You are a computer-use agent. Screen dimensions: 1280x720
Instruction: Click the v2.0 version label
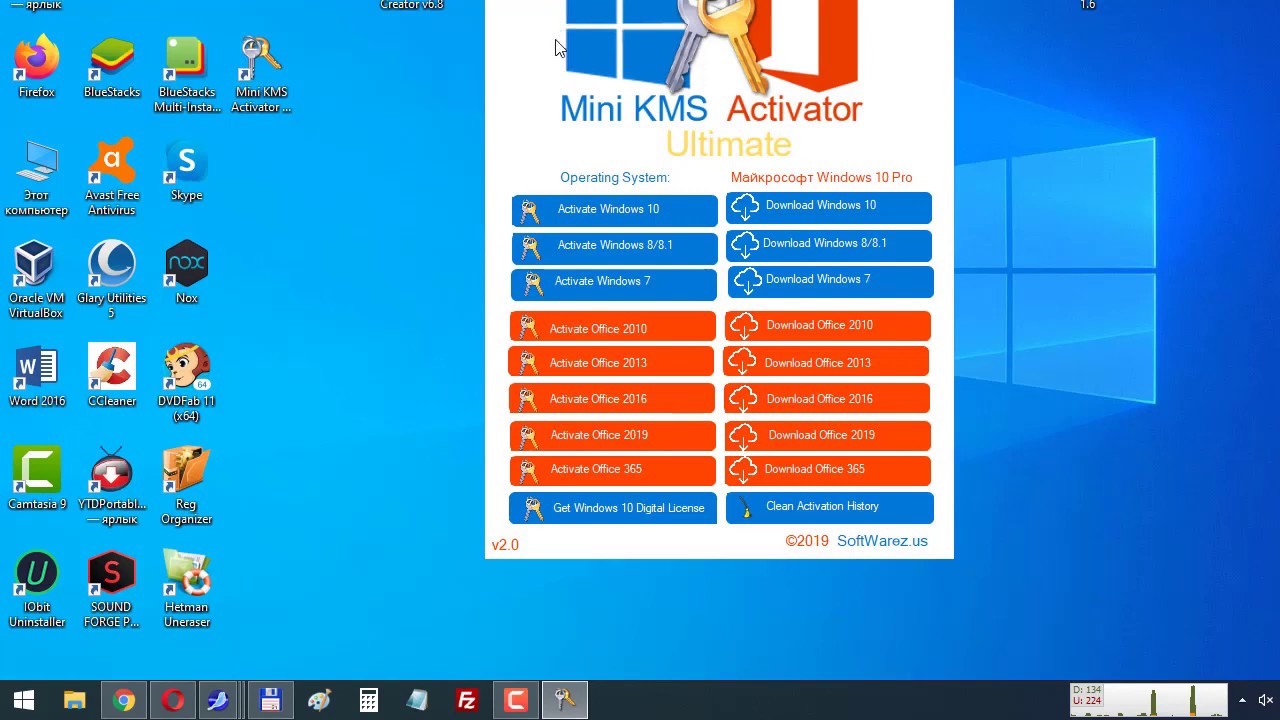[x=505, y=545]
